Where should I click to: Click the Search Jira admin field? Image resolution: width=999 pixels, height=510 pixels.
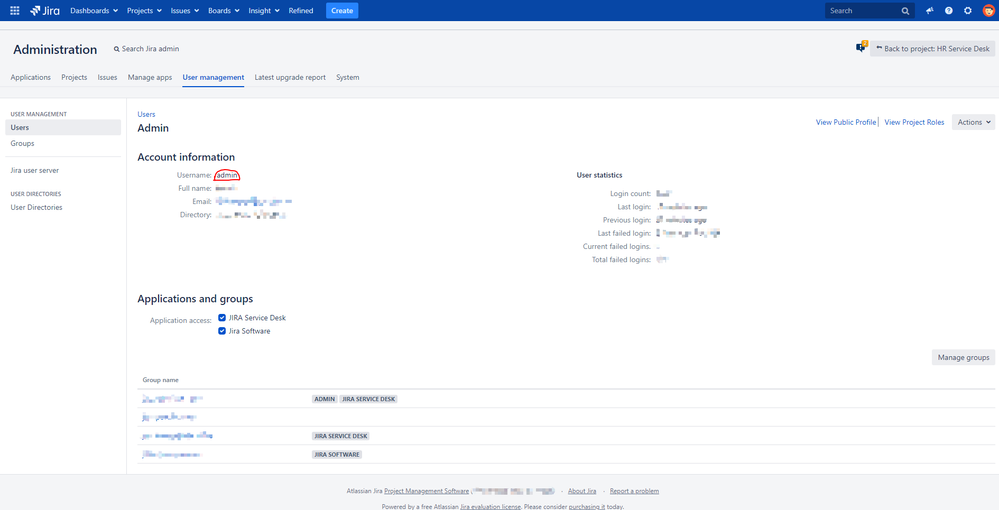146,49
